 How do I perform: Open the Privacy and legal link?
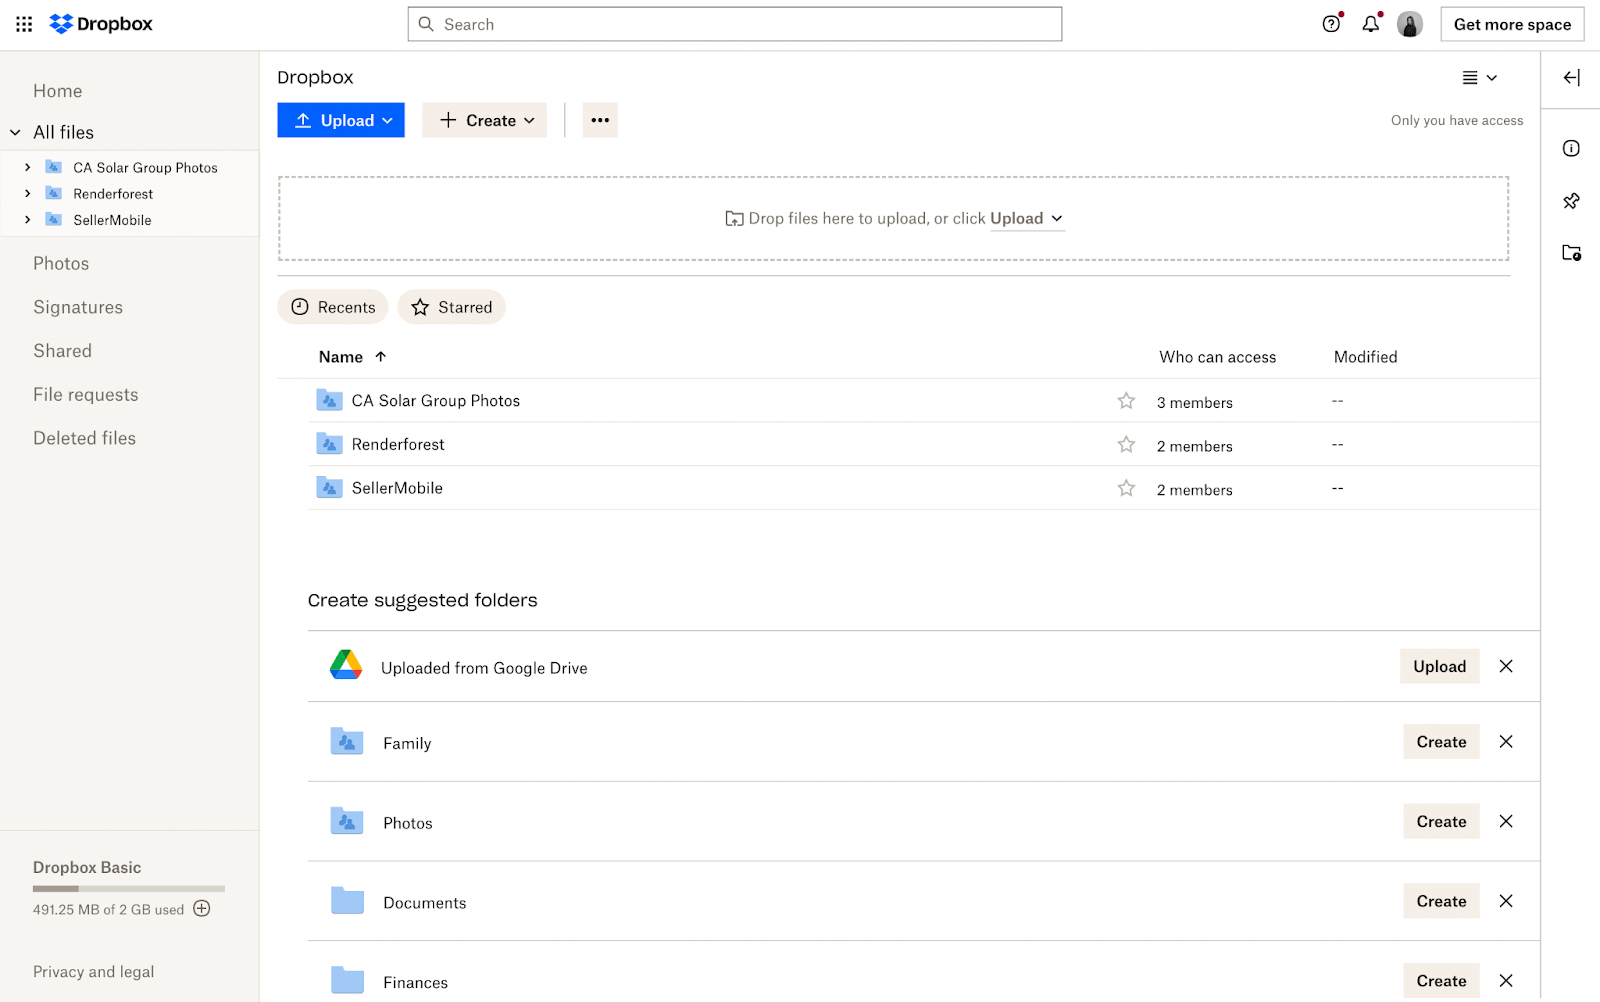coord(94,972)
